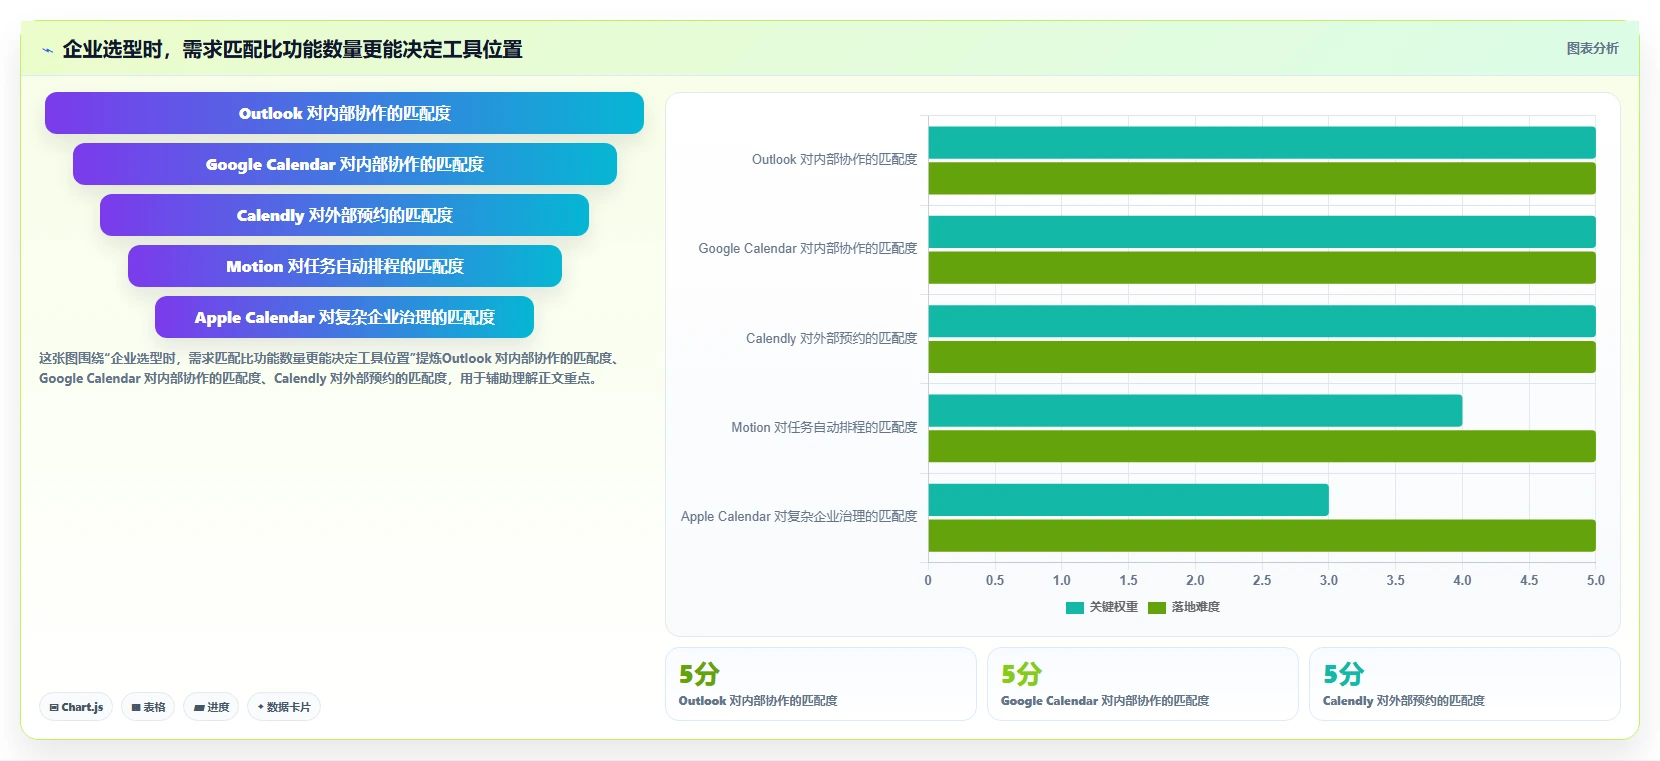
Task: Click chart axis label Google Calendar 对内部协作的匹配度
Action: click(807, 248)
